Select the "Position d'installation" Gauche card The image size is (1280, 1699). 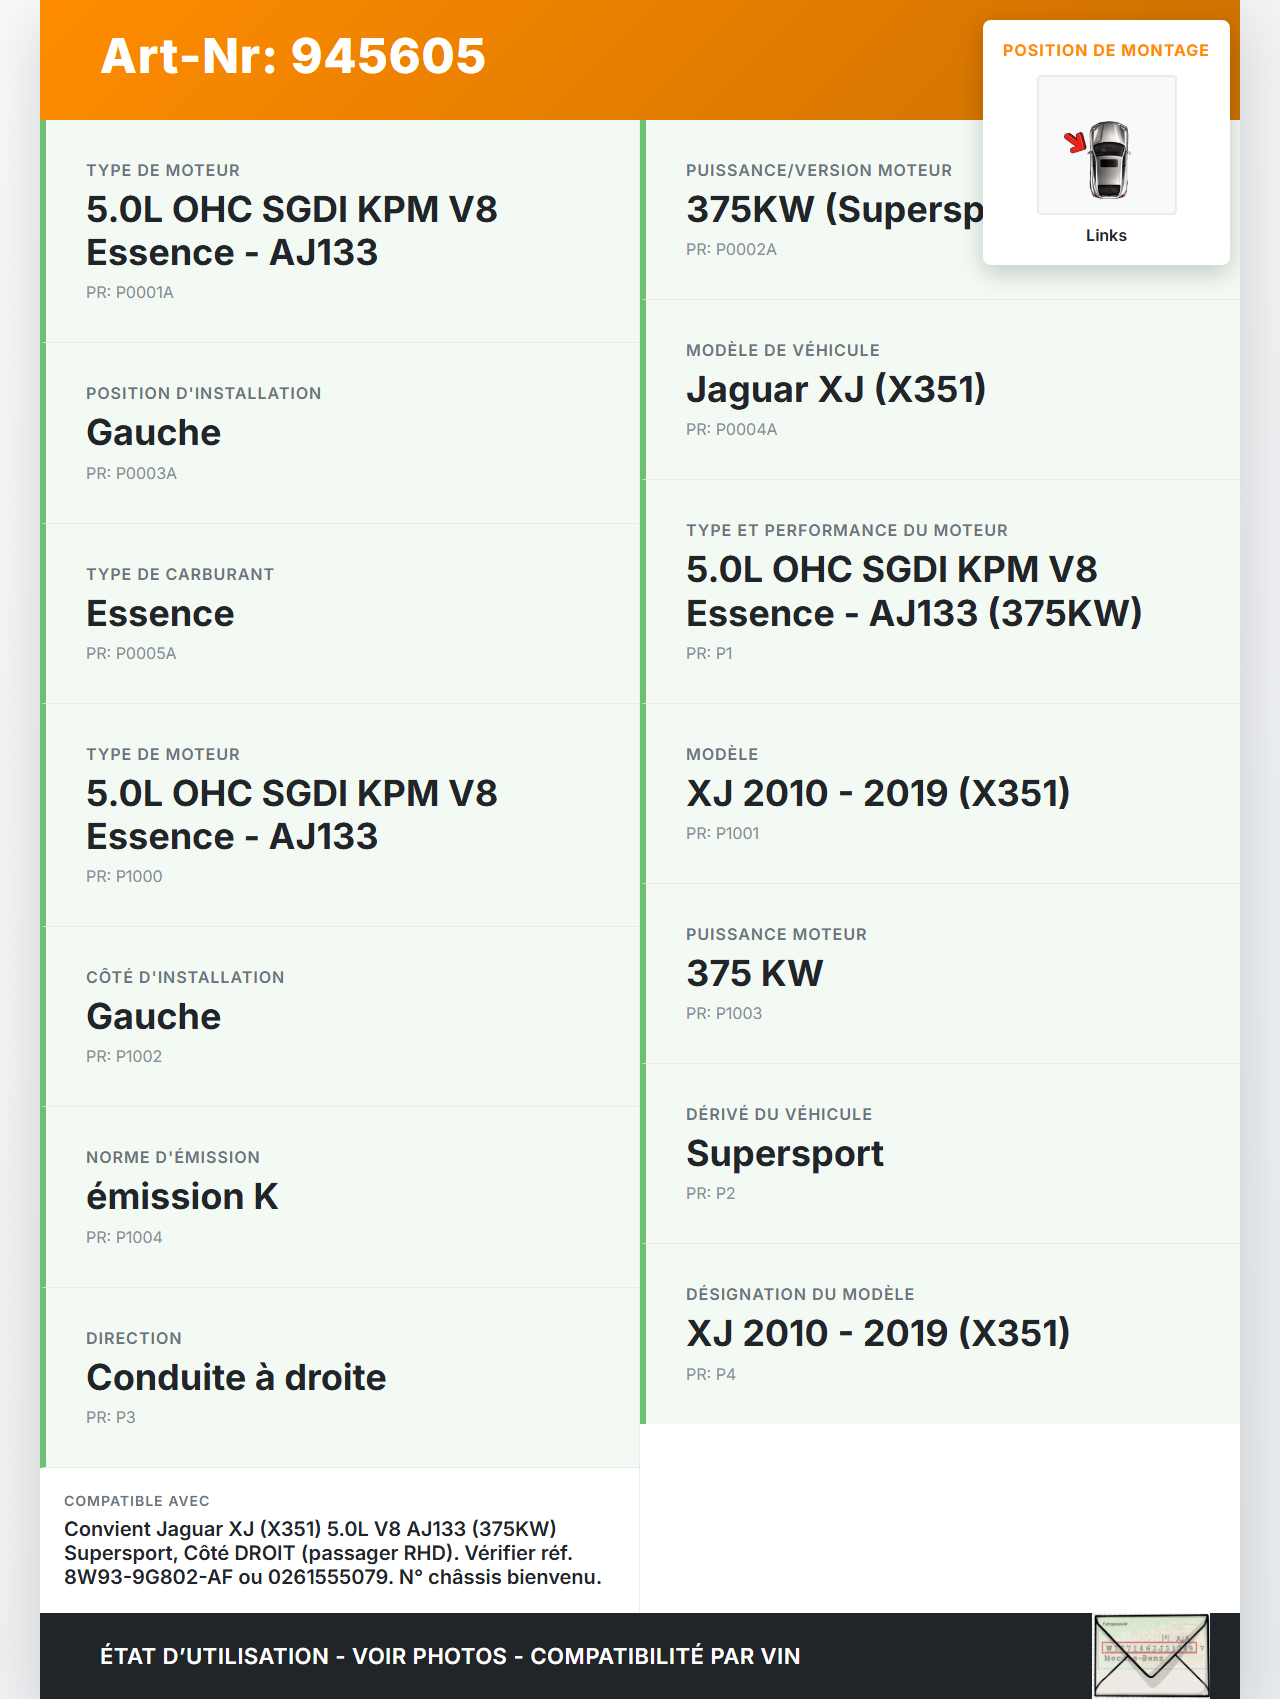pos(340,433)
